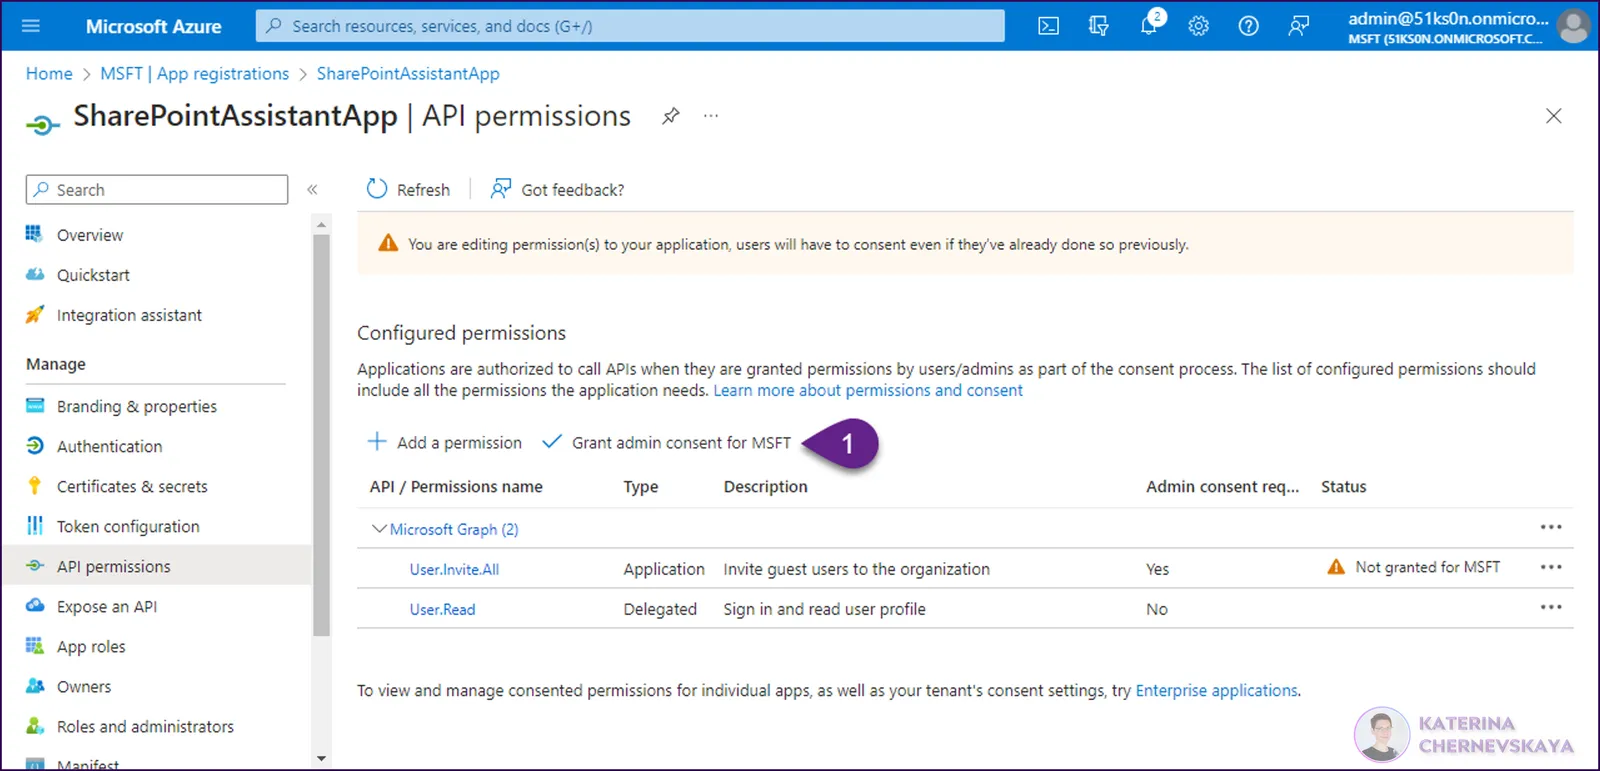This screenshot has height=771, width=1600.
Task: Go to MSFT | App registrations breadcrumb
Action: (194, 73)
